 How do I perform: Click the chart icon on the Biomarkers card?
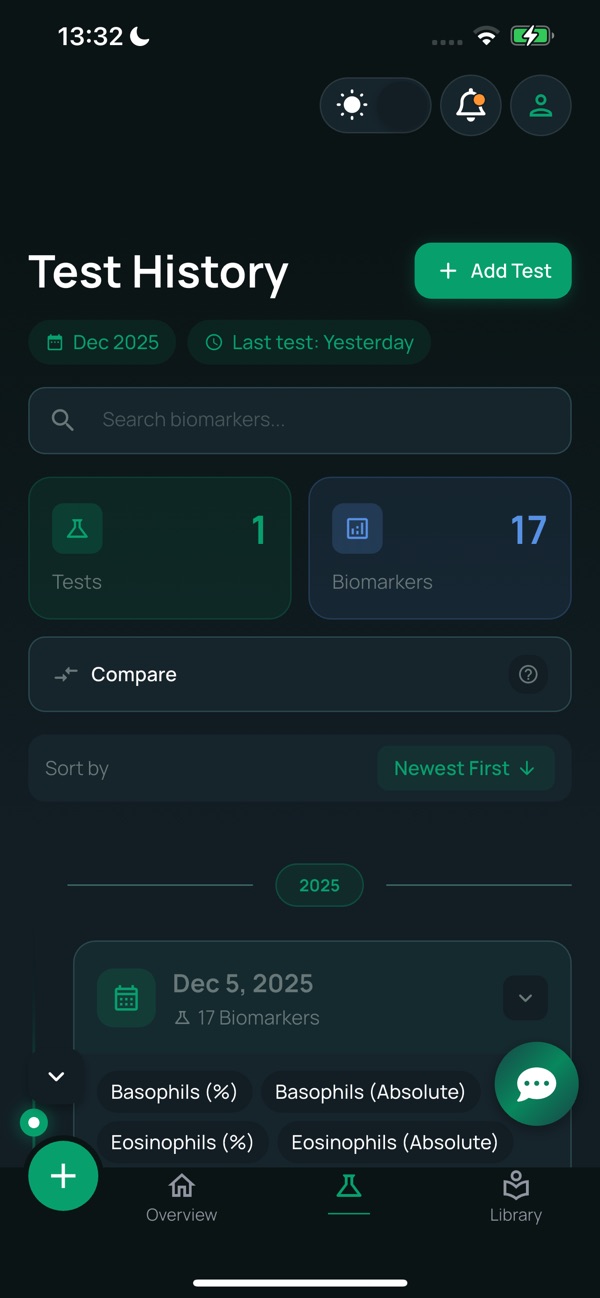357,529
